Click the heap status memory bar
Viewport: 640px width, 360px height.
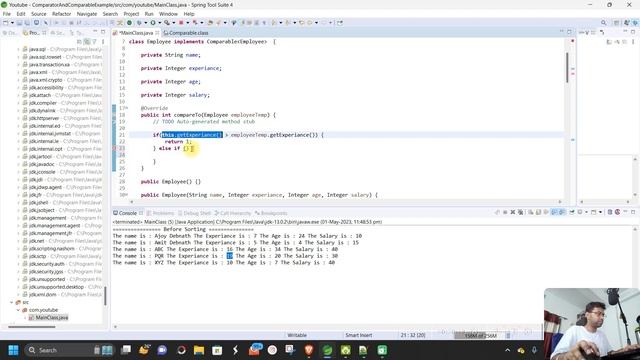coord(481,336)
